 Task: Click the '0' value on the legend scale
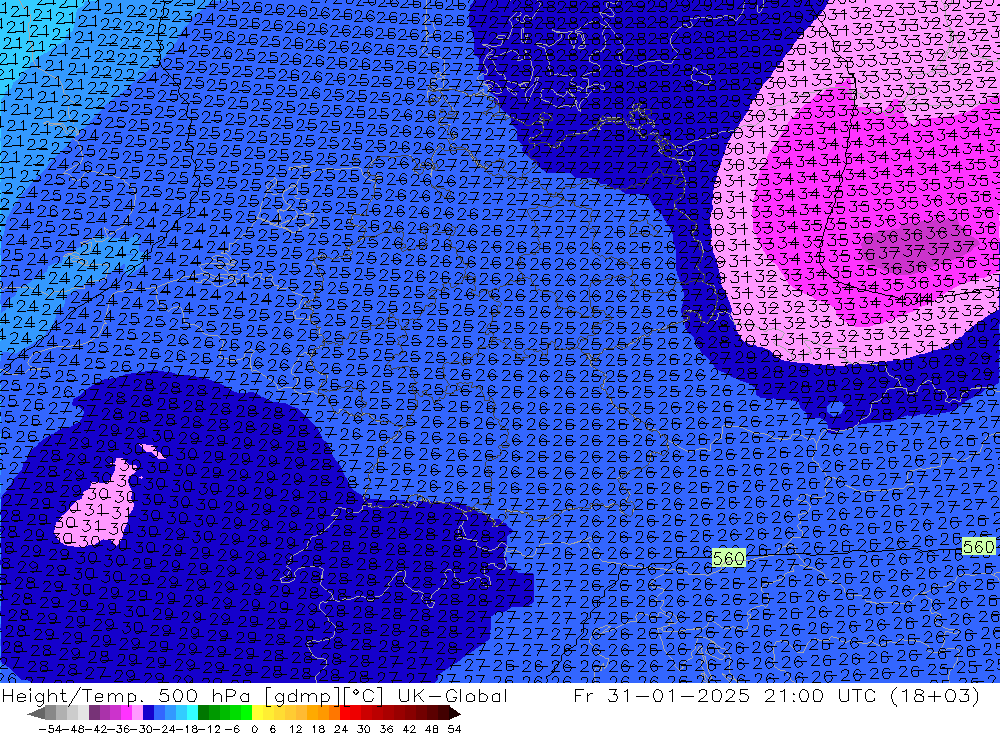254,729
